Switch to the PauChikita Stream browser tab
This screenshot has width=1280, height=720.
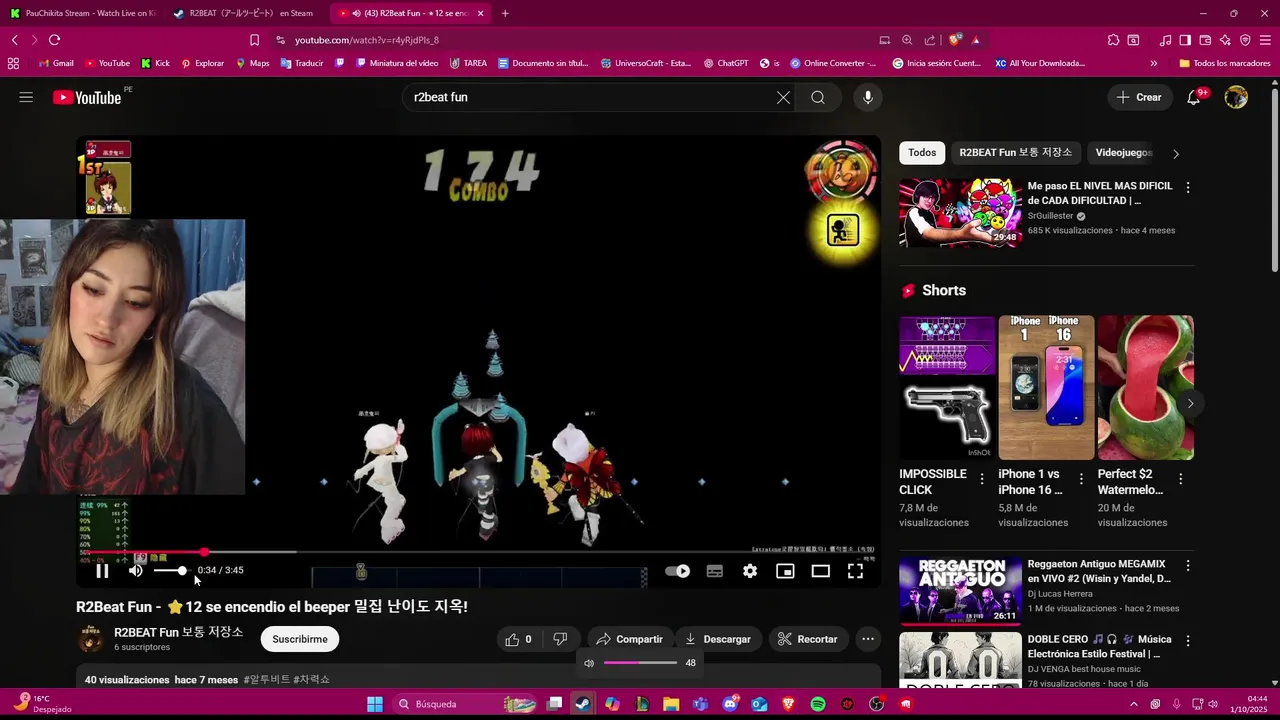pos(81,13)
